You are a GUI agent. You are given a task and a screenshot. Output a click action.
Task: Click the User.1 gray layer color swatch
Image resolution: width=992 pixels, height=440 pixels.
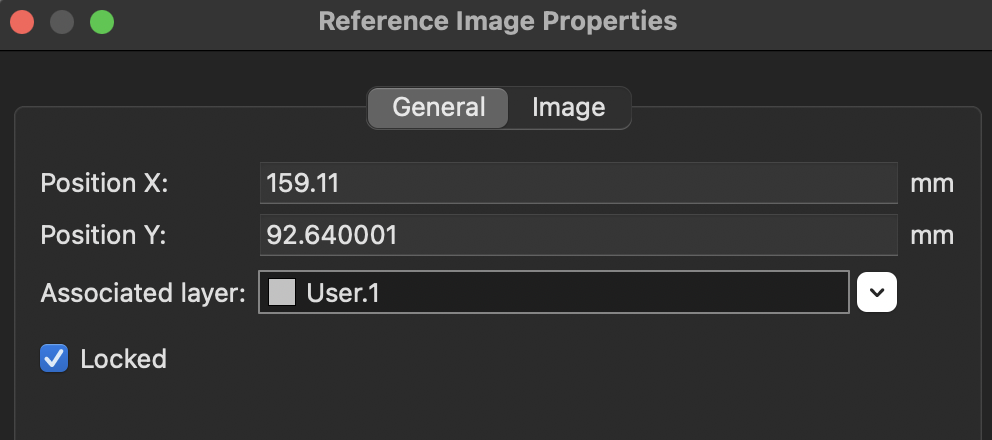(282, 293)
